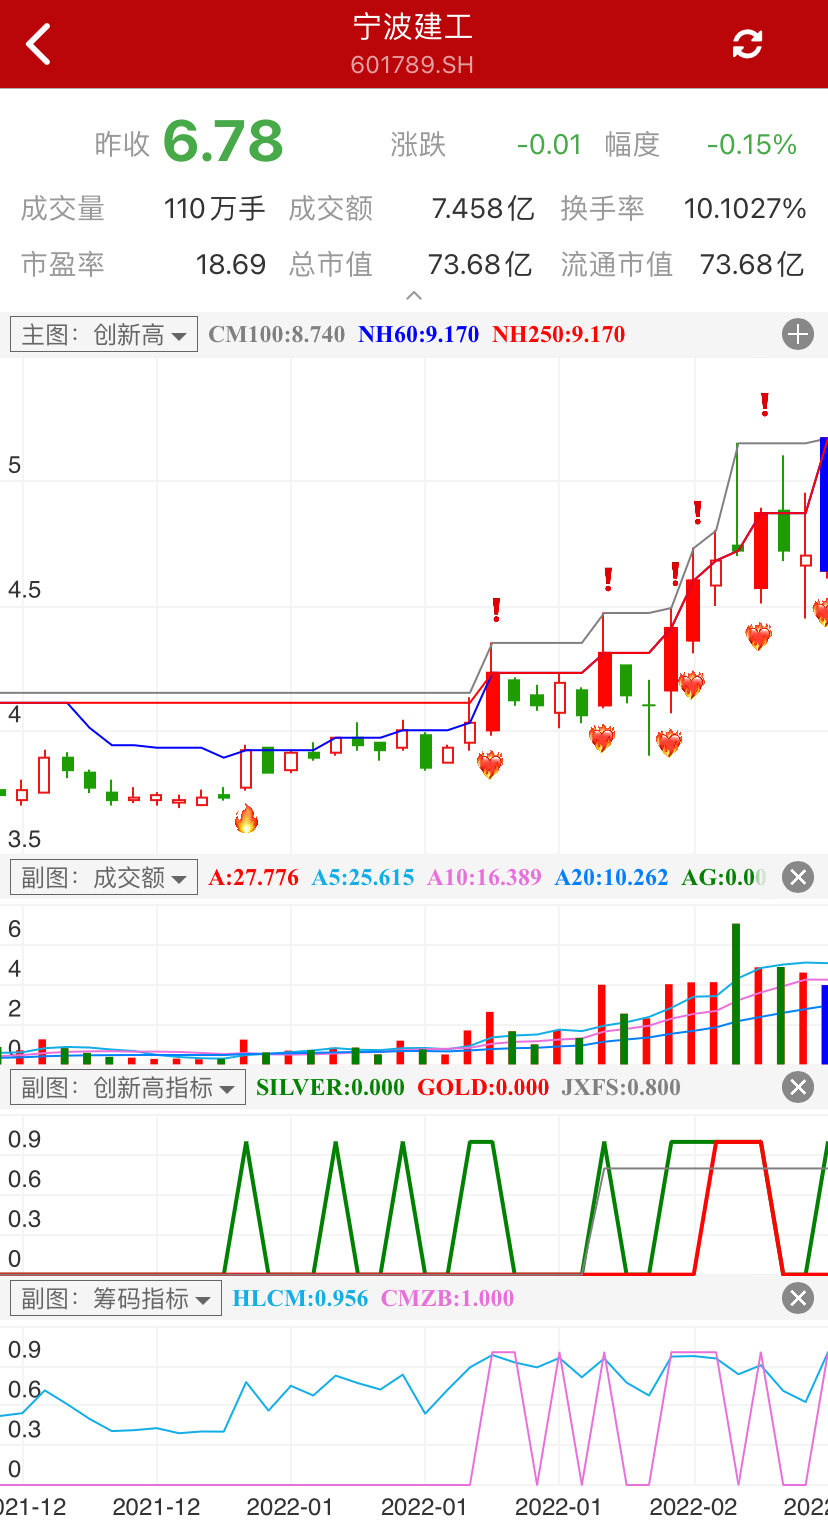
Task: Select the HLCM:0.956 legend label
Action: (300, 1299)
